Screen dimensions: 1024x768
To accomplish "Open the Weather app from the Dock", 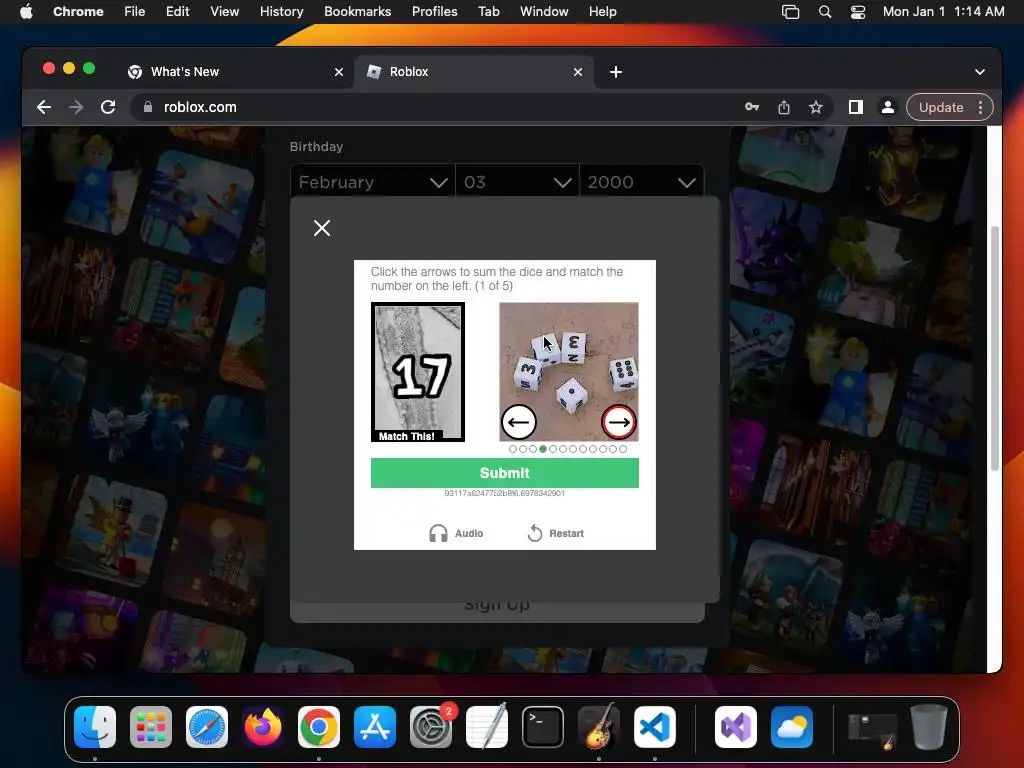I will (x=792, y=726).
